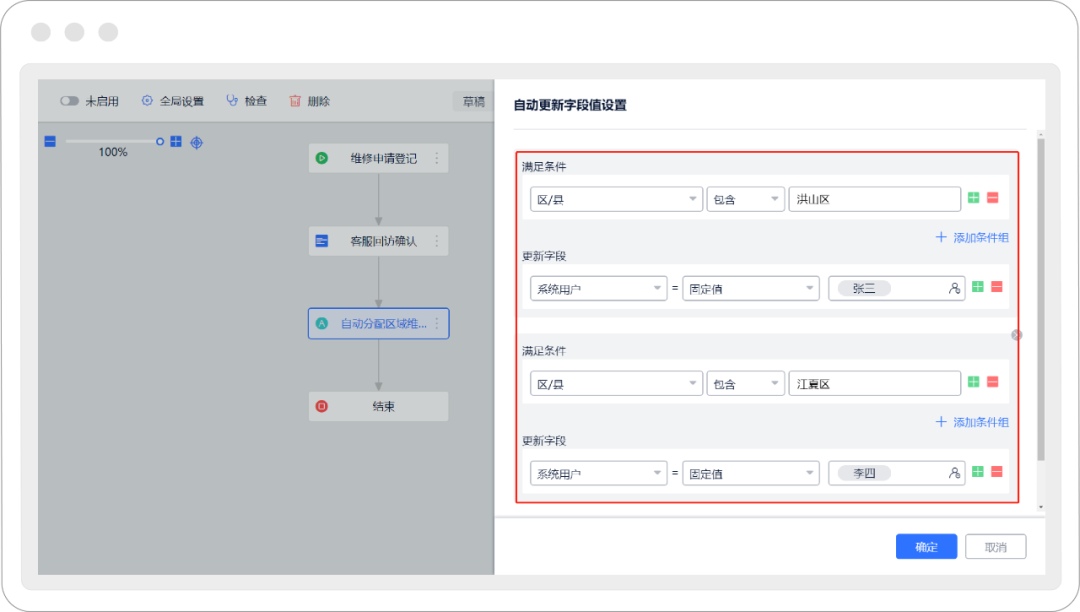1080x612 pixels.
Task: Expand the first 区/县 field dropdown
Action: click(x=615, y=200)
